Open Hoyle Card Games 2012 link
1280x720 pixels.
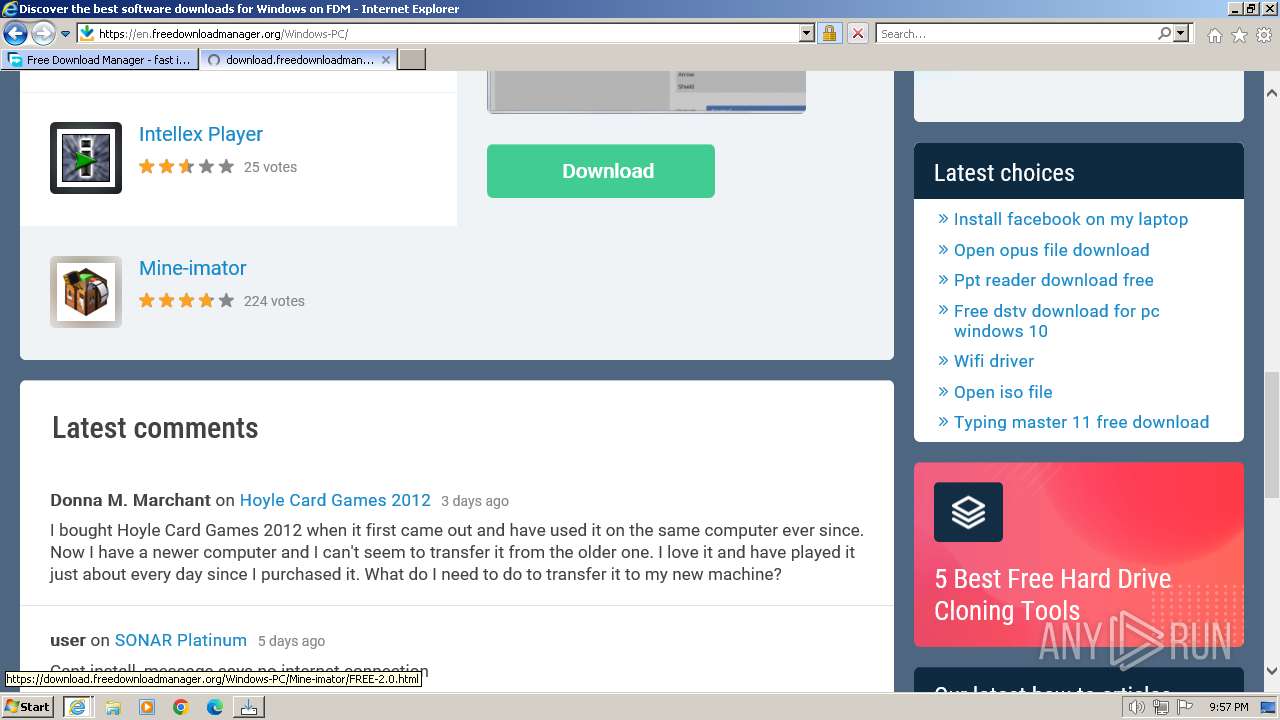click(x=335, y=500)
